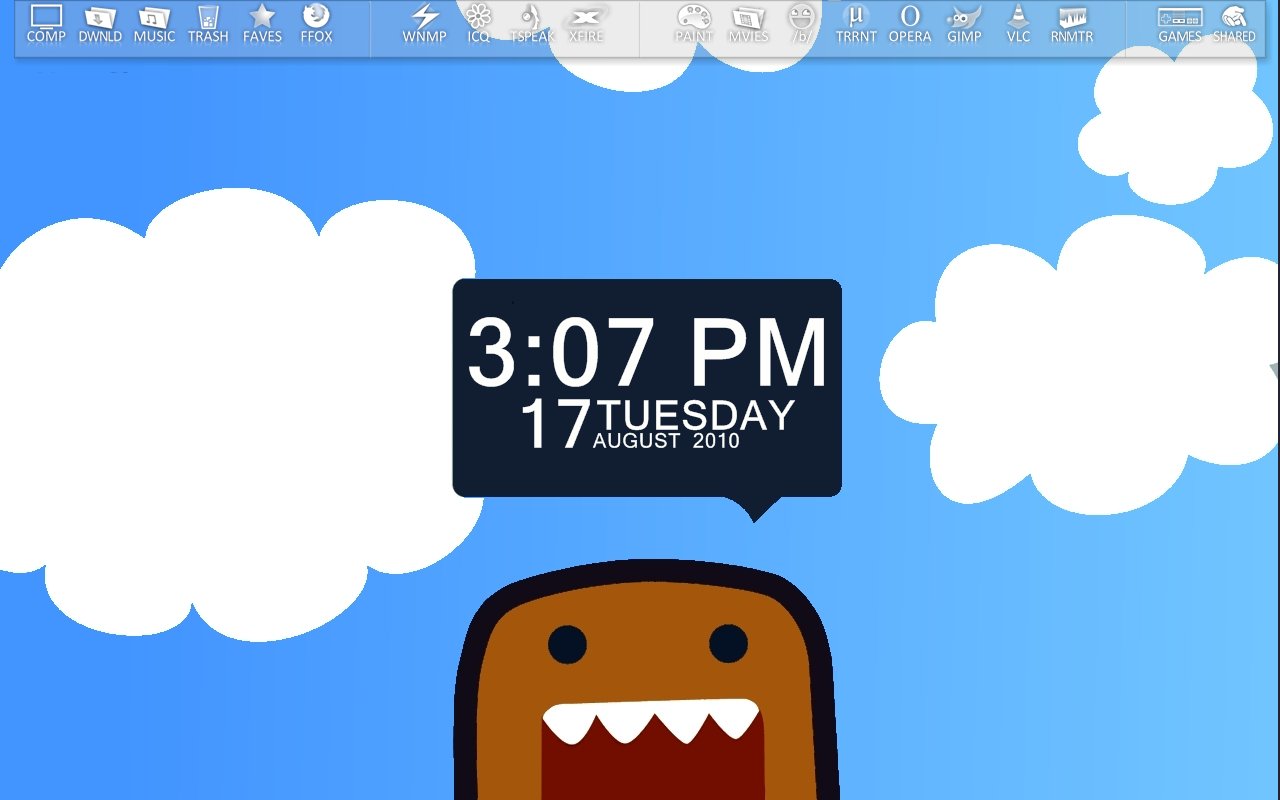This screenshot has height=800, width=1280.
Task: Launch GIMP from the dock
Action: (x=964, y=24)
